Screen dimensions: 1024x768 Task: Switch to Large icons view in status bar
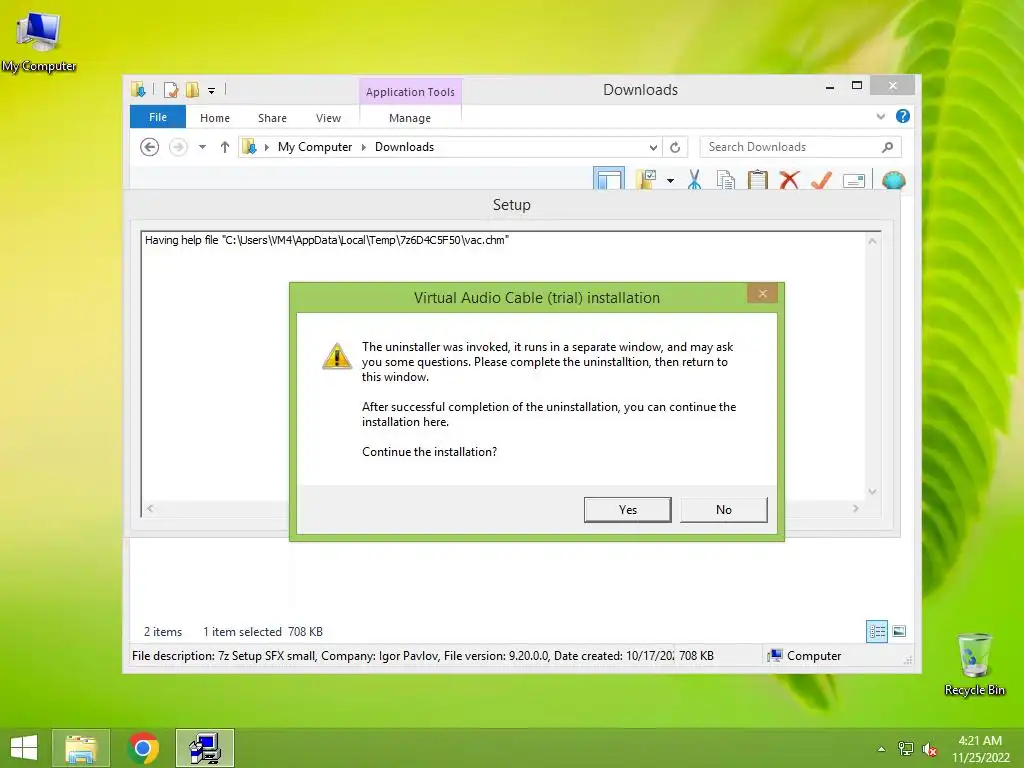click(899, 631)
